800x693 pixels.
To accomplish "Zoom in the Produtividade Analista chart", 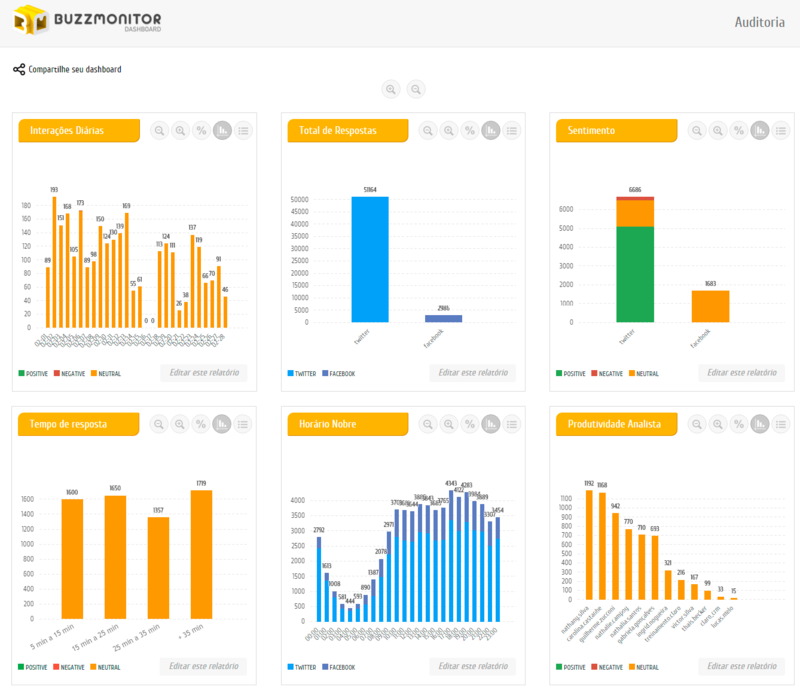I will click(718, 424).
